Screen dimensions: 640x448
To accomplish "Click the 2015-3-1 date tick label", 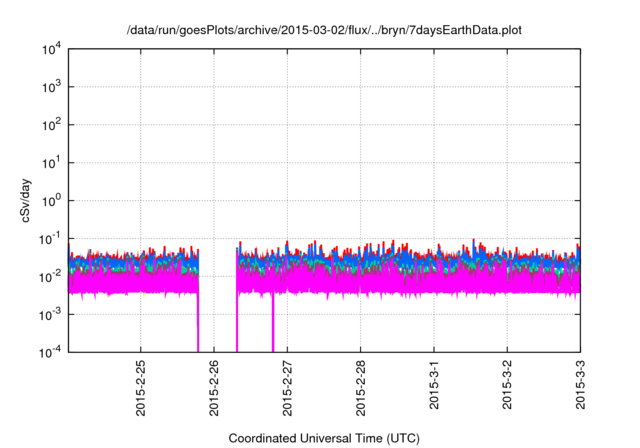I will pos(434,384).
